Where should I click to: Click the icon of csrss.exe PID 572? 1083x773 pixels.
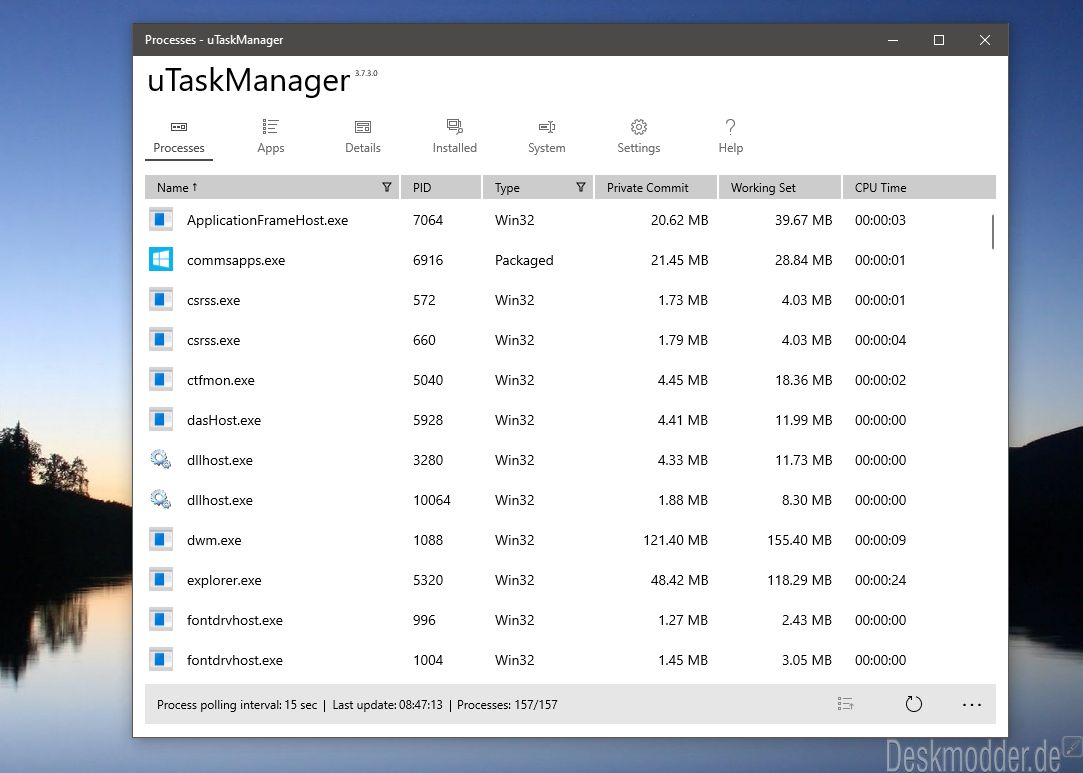(x=161, y=300)
